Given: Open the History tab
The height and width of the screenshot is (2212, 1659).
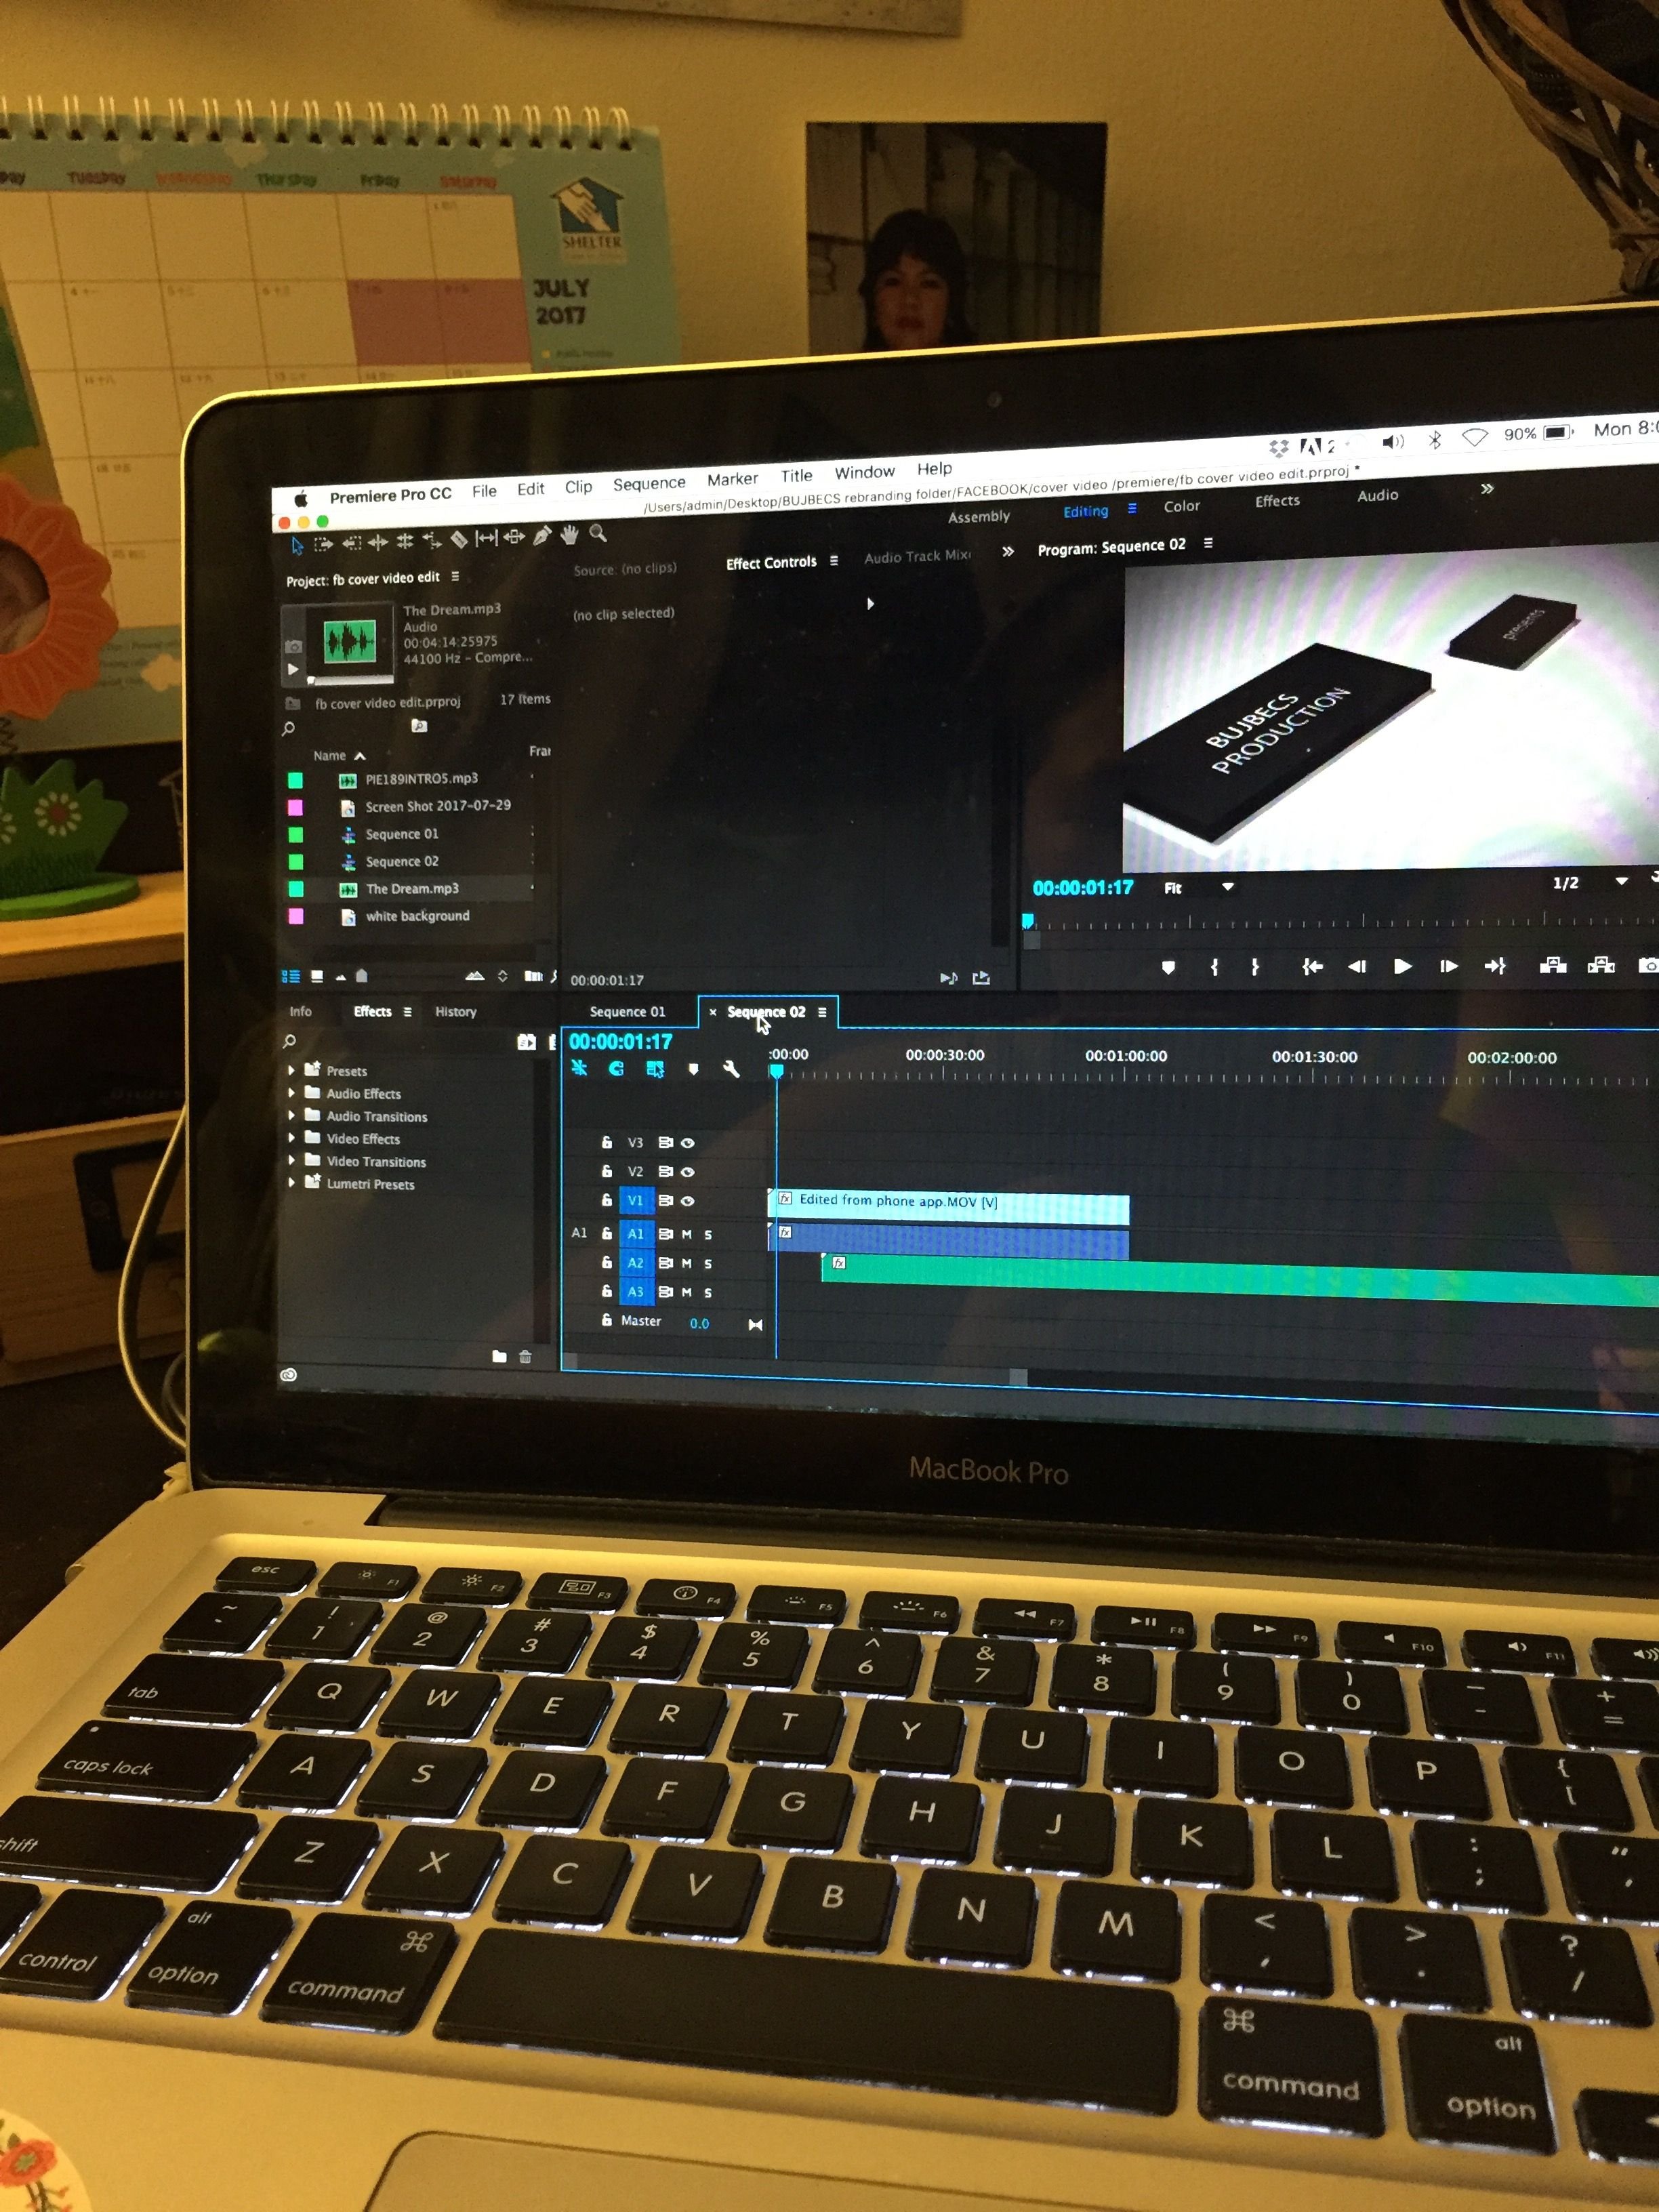Looking at the screenshot, I should point(456,1012).
